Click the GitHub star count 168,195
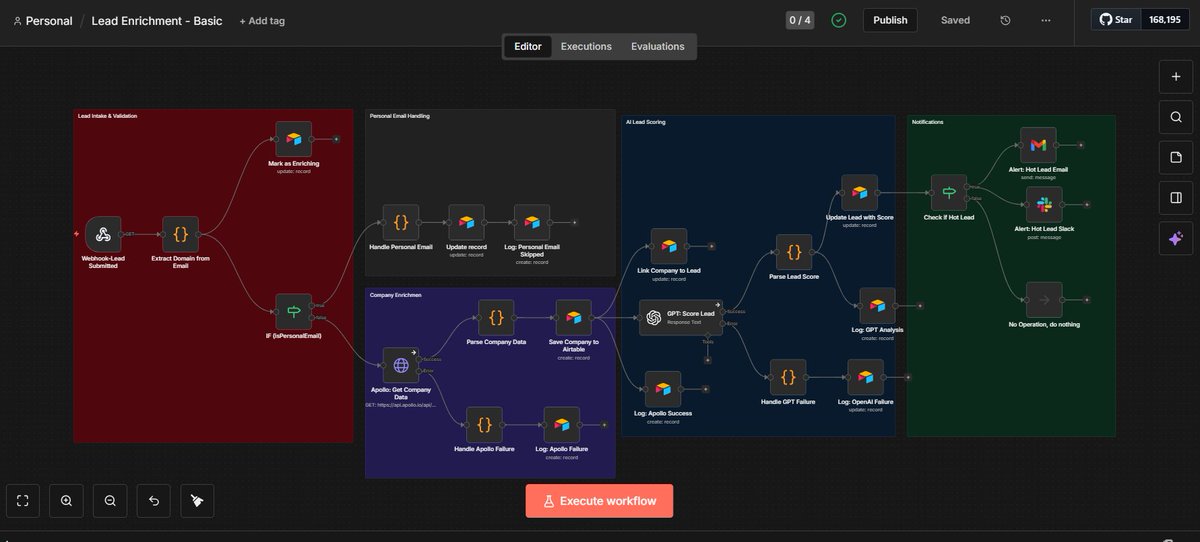Screen dimensions: 1200x542 point(1164,20)
